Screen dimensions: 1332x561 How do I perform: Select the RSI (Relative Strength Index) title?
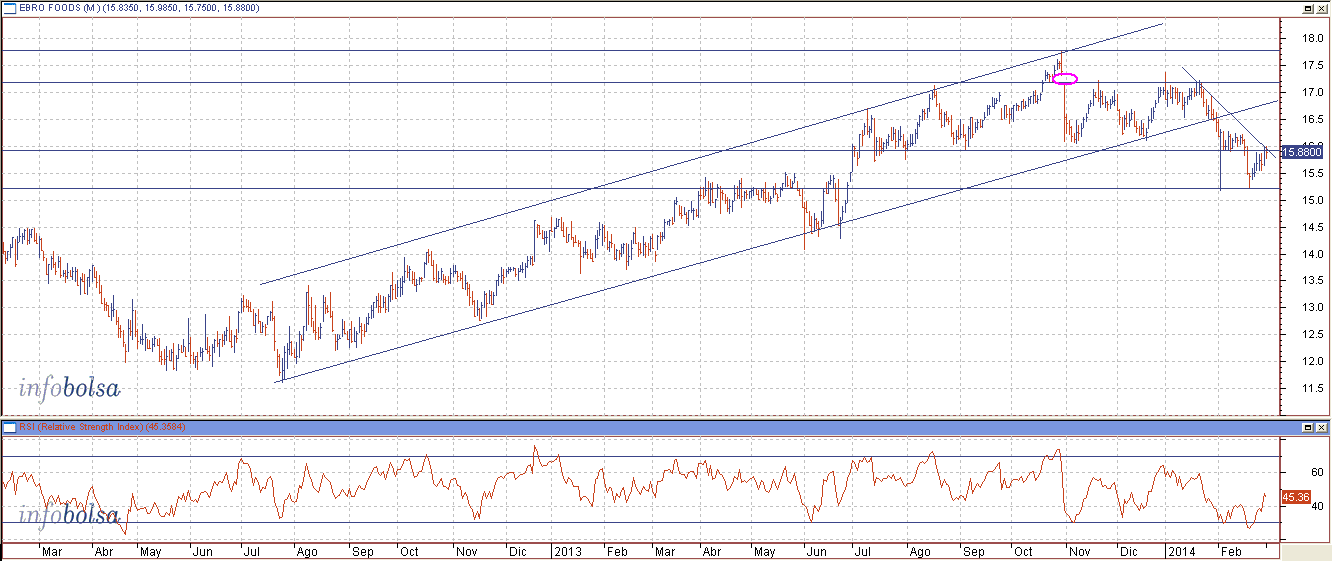(x=80, y=427)
